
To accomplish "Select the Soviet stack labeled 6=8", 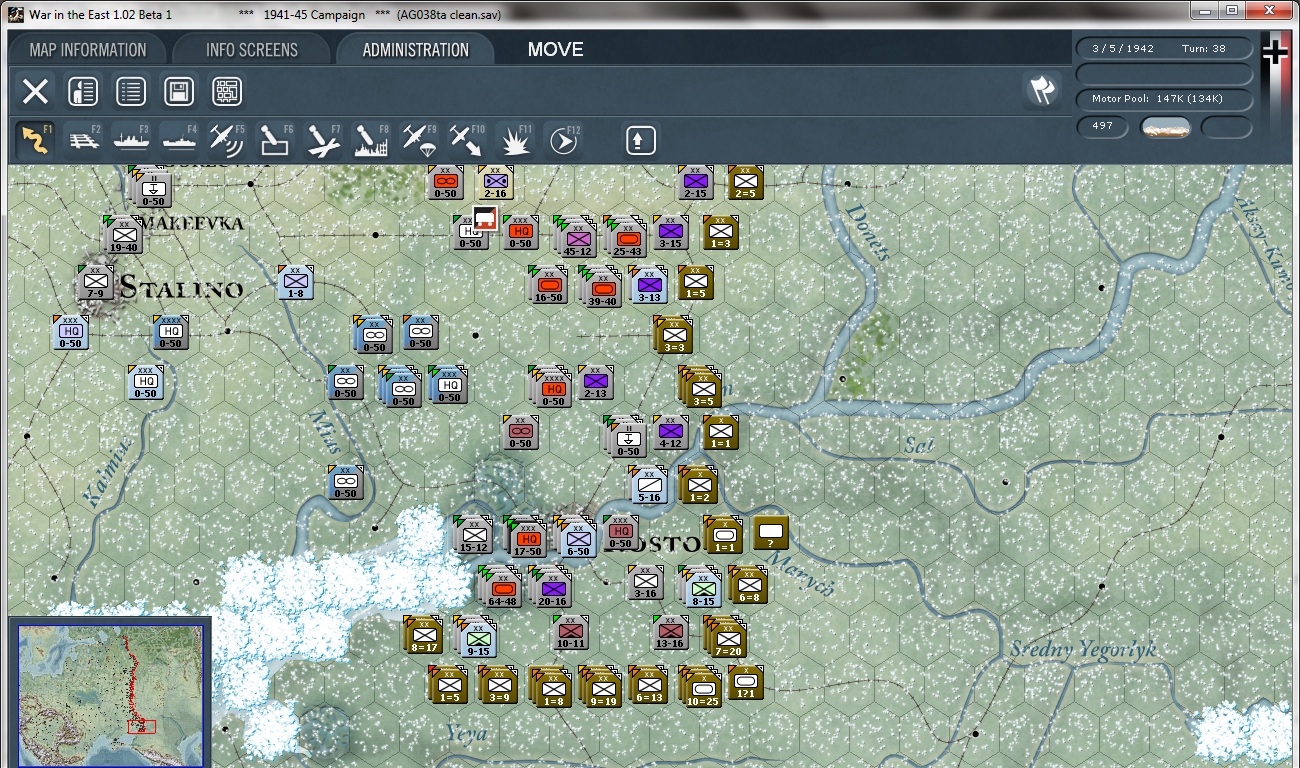I will 748,585.
